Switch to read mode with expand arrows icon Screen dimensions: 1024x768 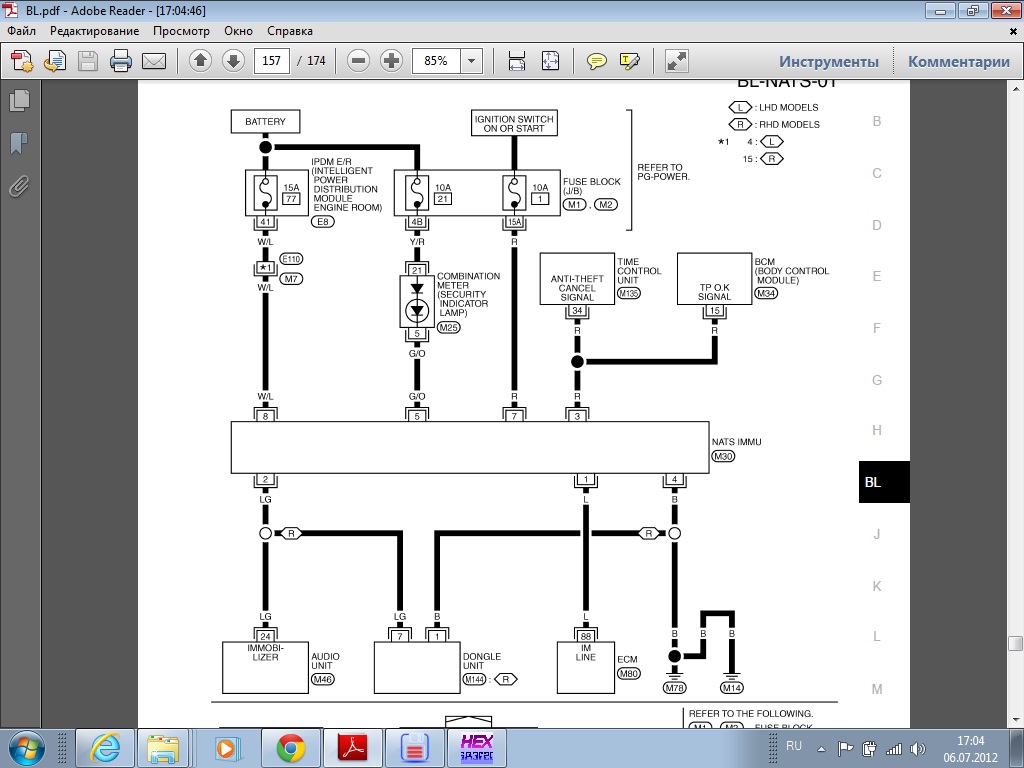(677, 61)
